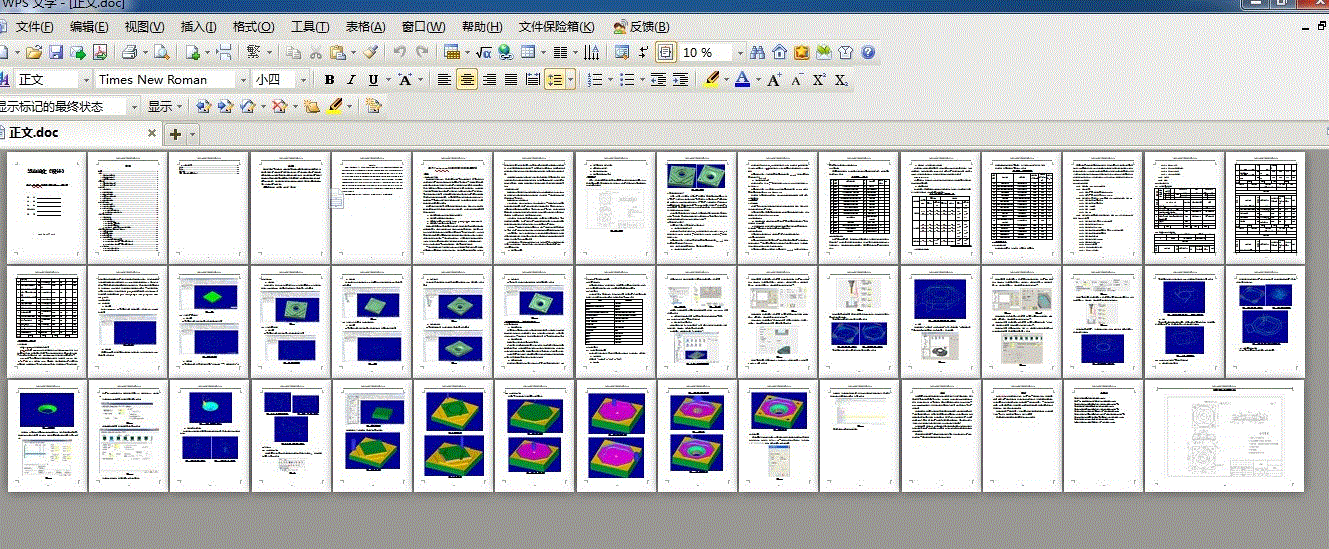
Task: Grow font size with A+ icon
Action: pyautogui.click(x=774, y=79)
